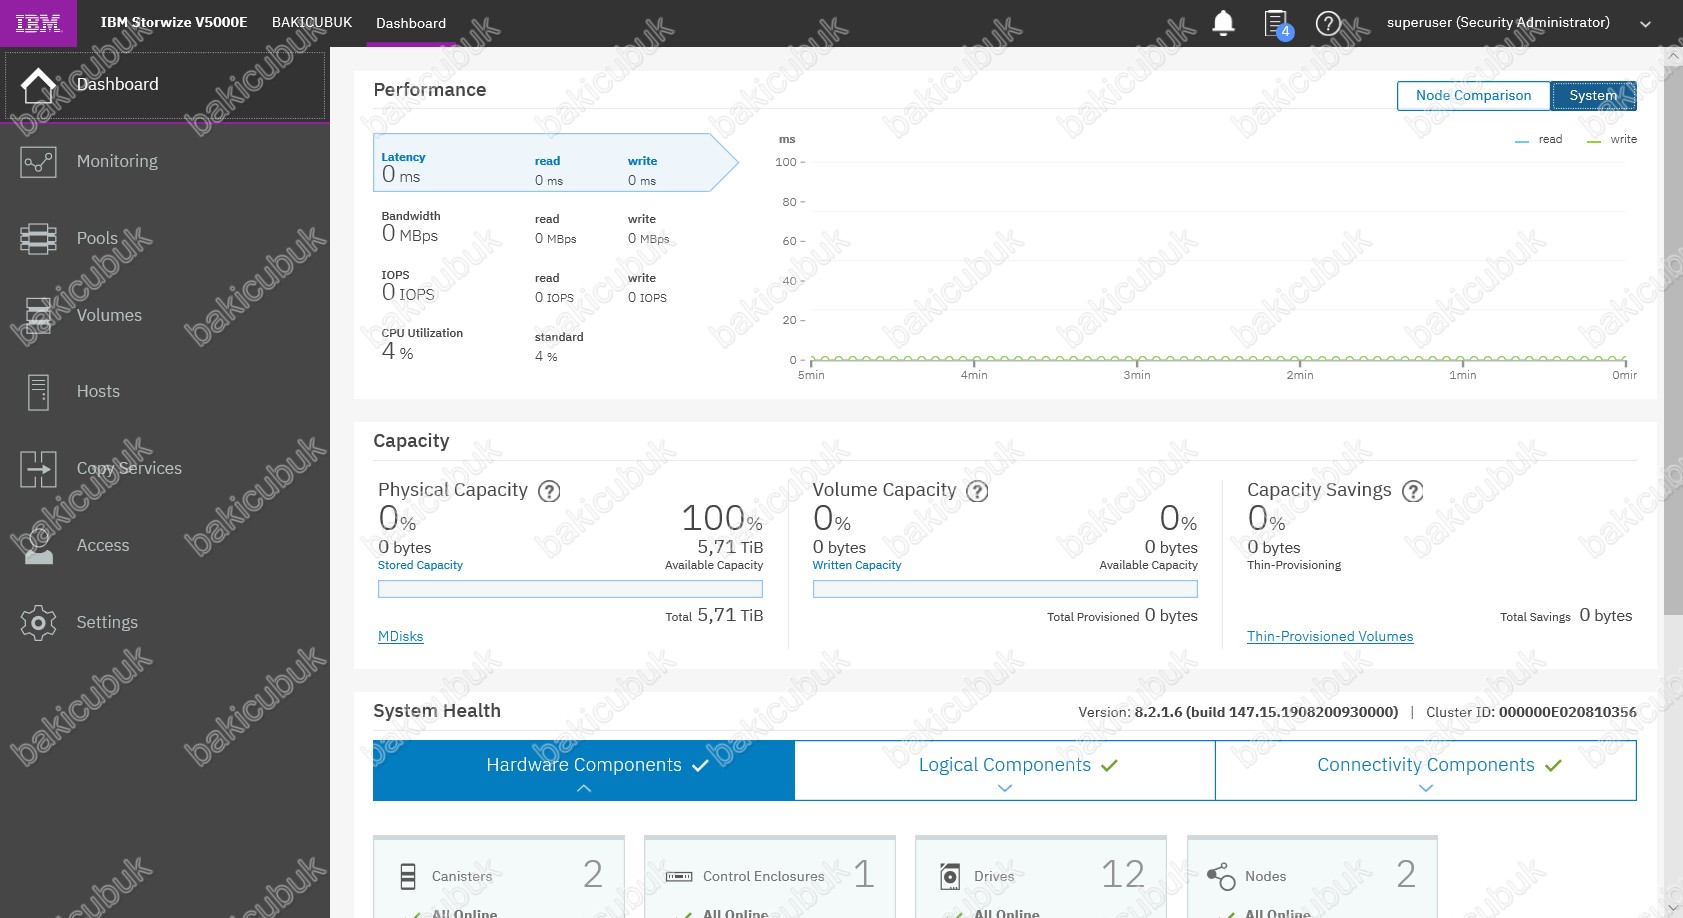Open the Thin-Provisioned Volumes link
The image size is (1683, 918).
tap(1330, 636)
